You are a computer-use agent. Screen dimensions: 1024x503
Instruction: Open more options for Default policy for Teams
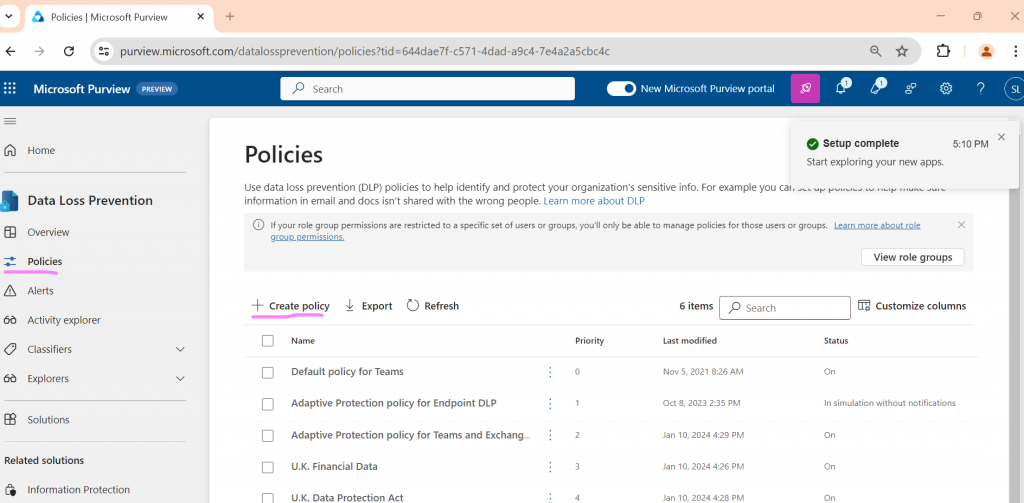click(550, 372)
